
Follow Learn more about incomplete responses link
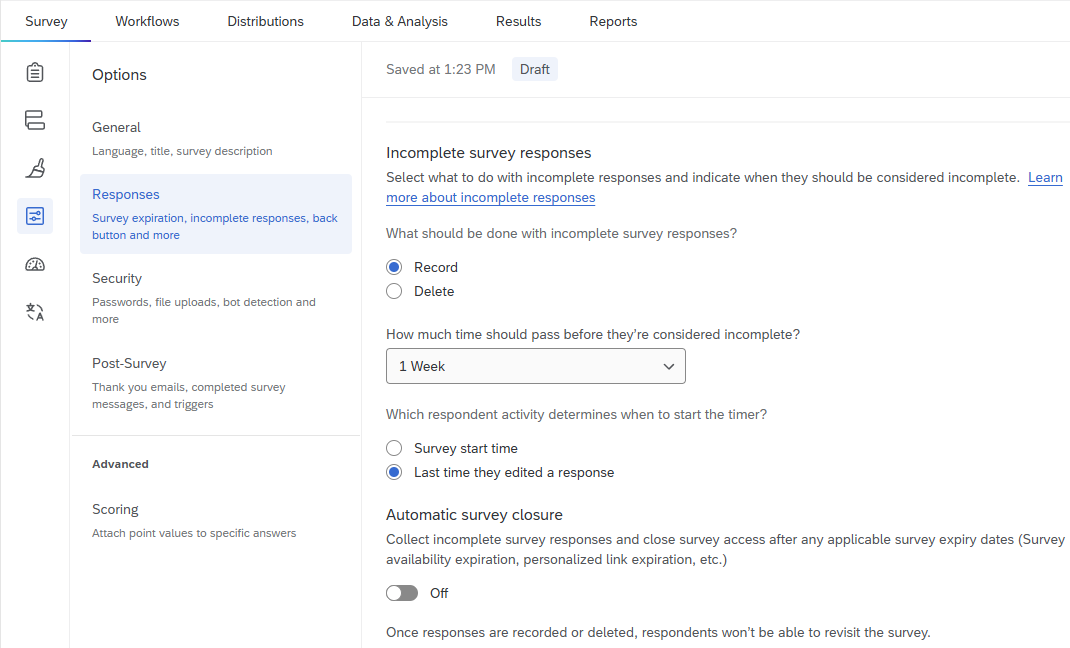(491, 198)
